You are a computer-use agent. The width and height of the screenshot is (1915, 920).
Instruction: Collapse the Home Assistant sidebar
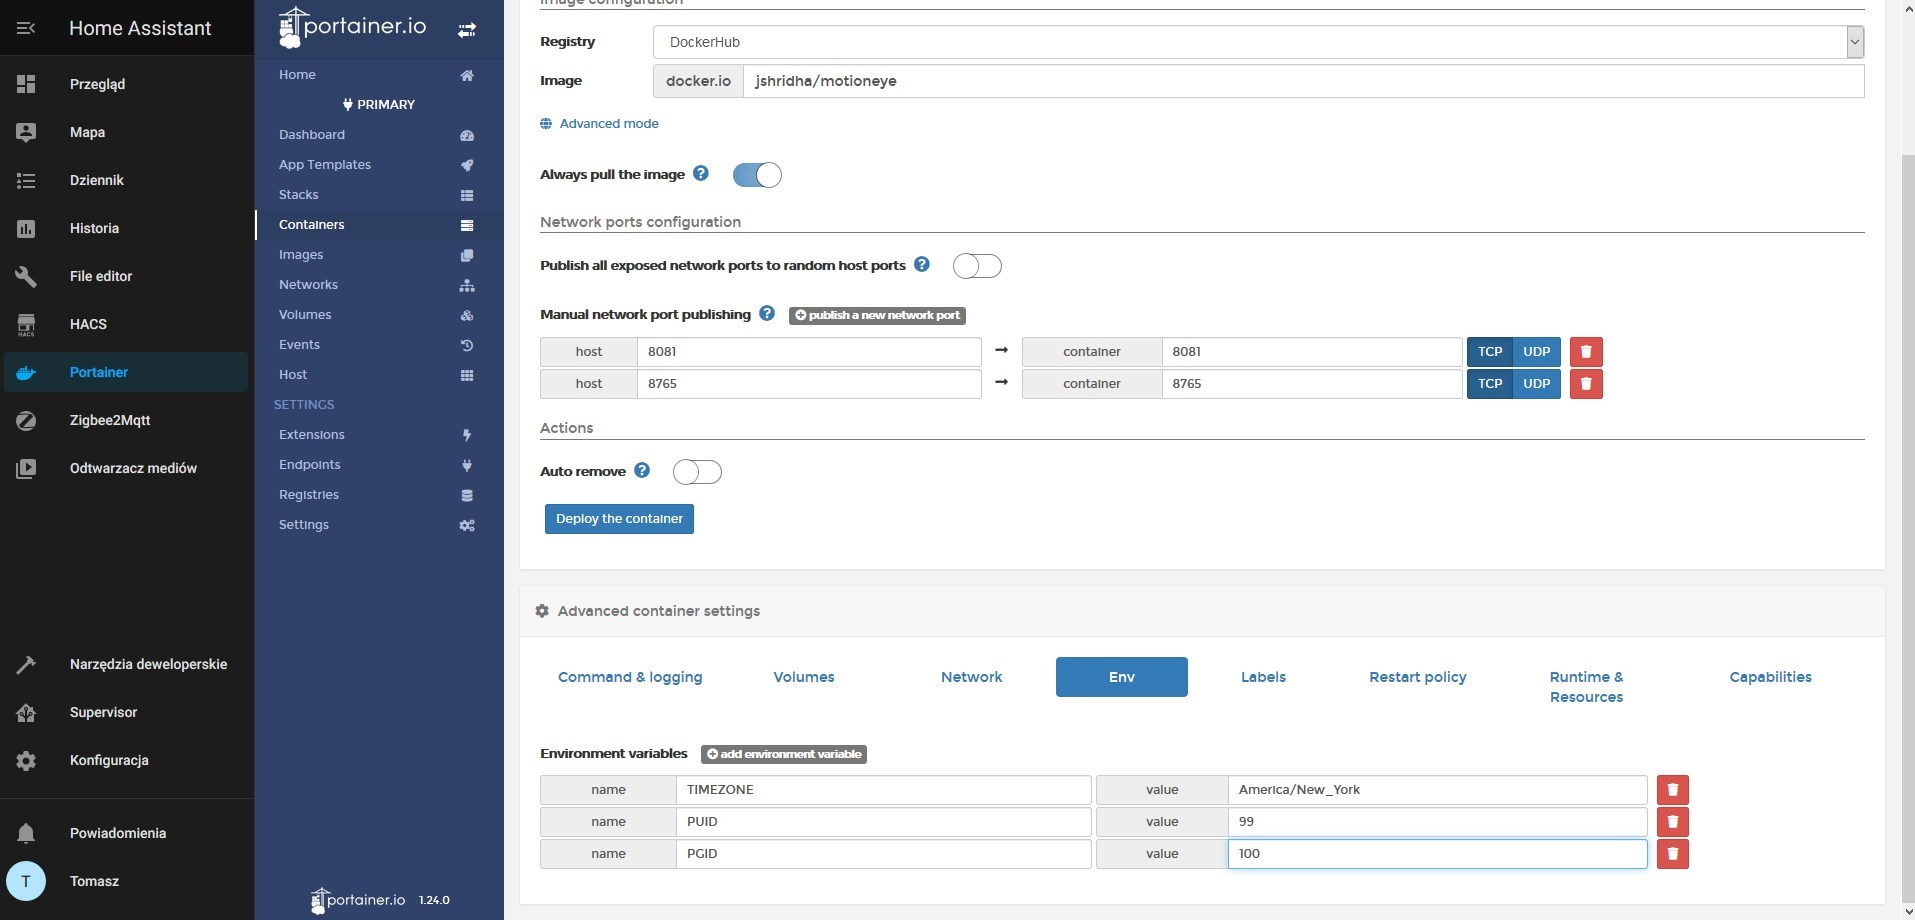25,28
